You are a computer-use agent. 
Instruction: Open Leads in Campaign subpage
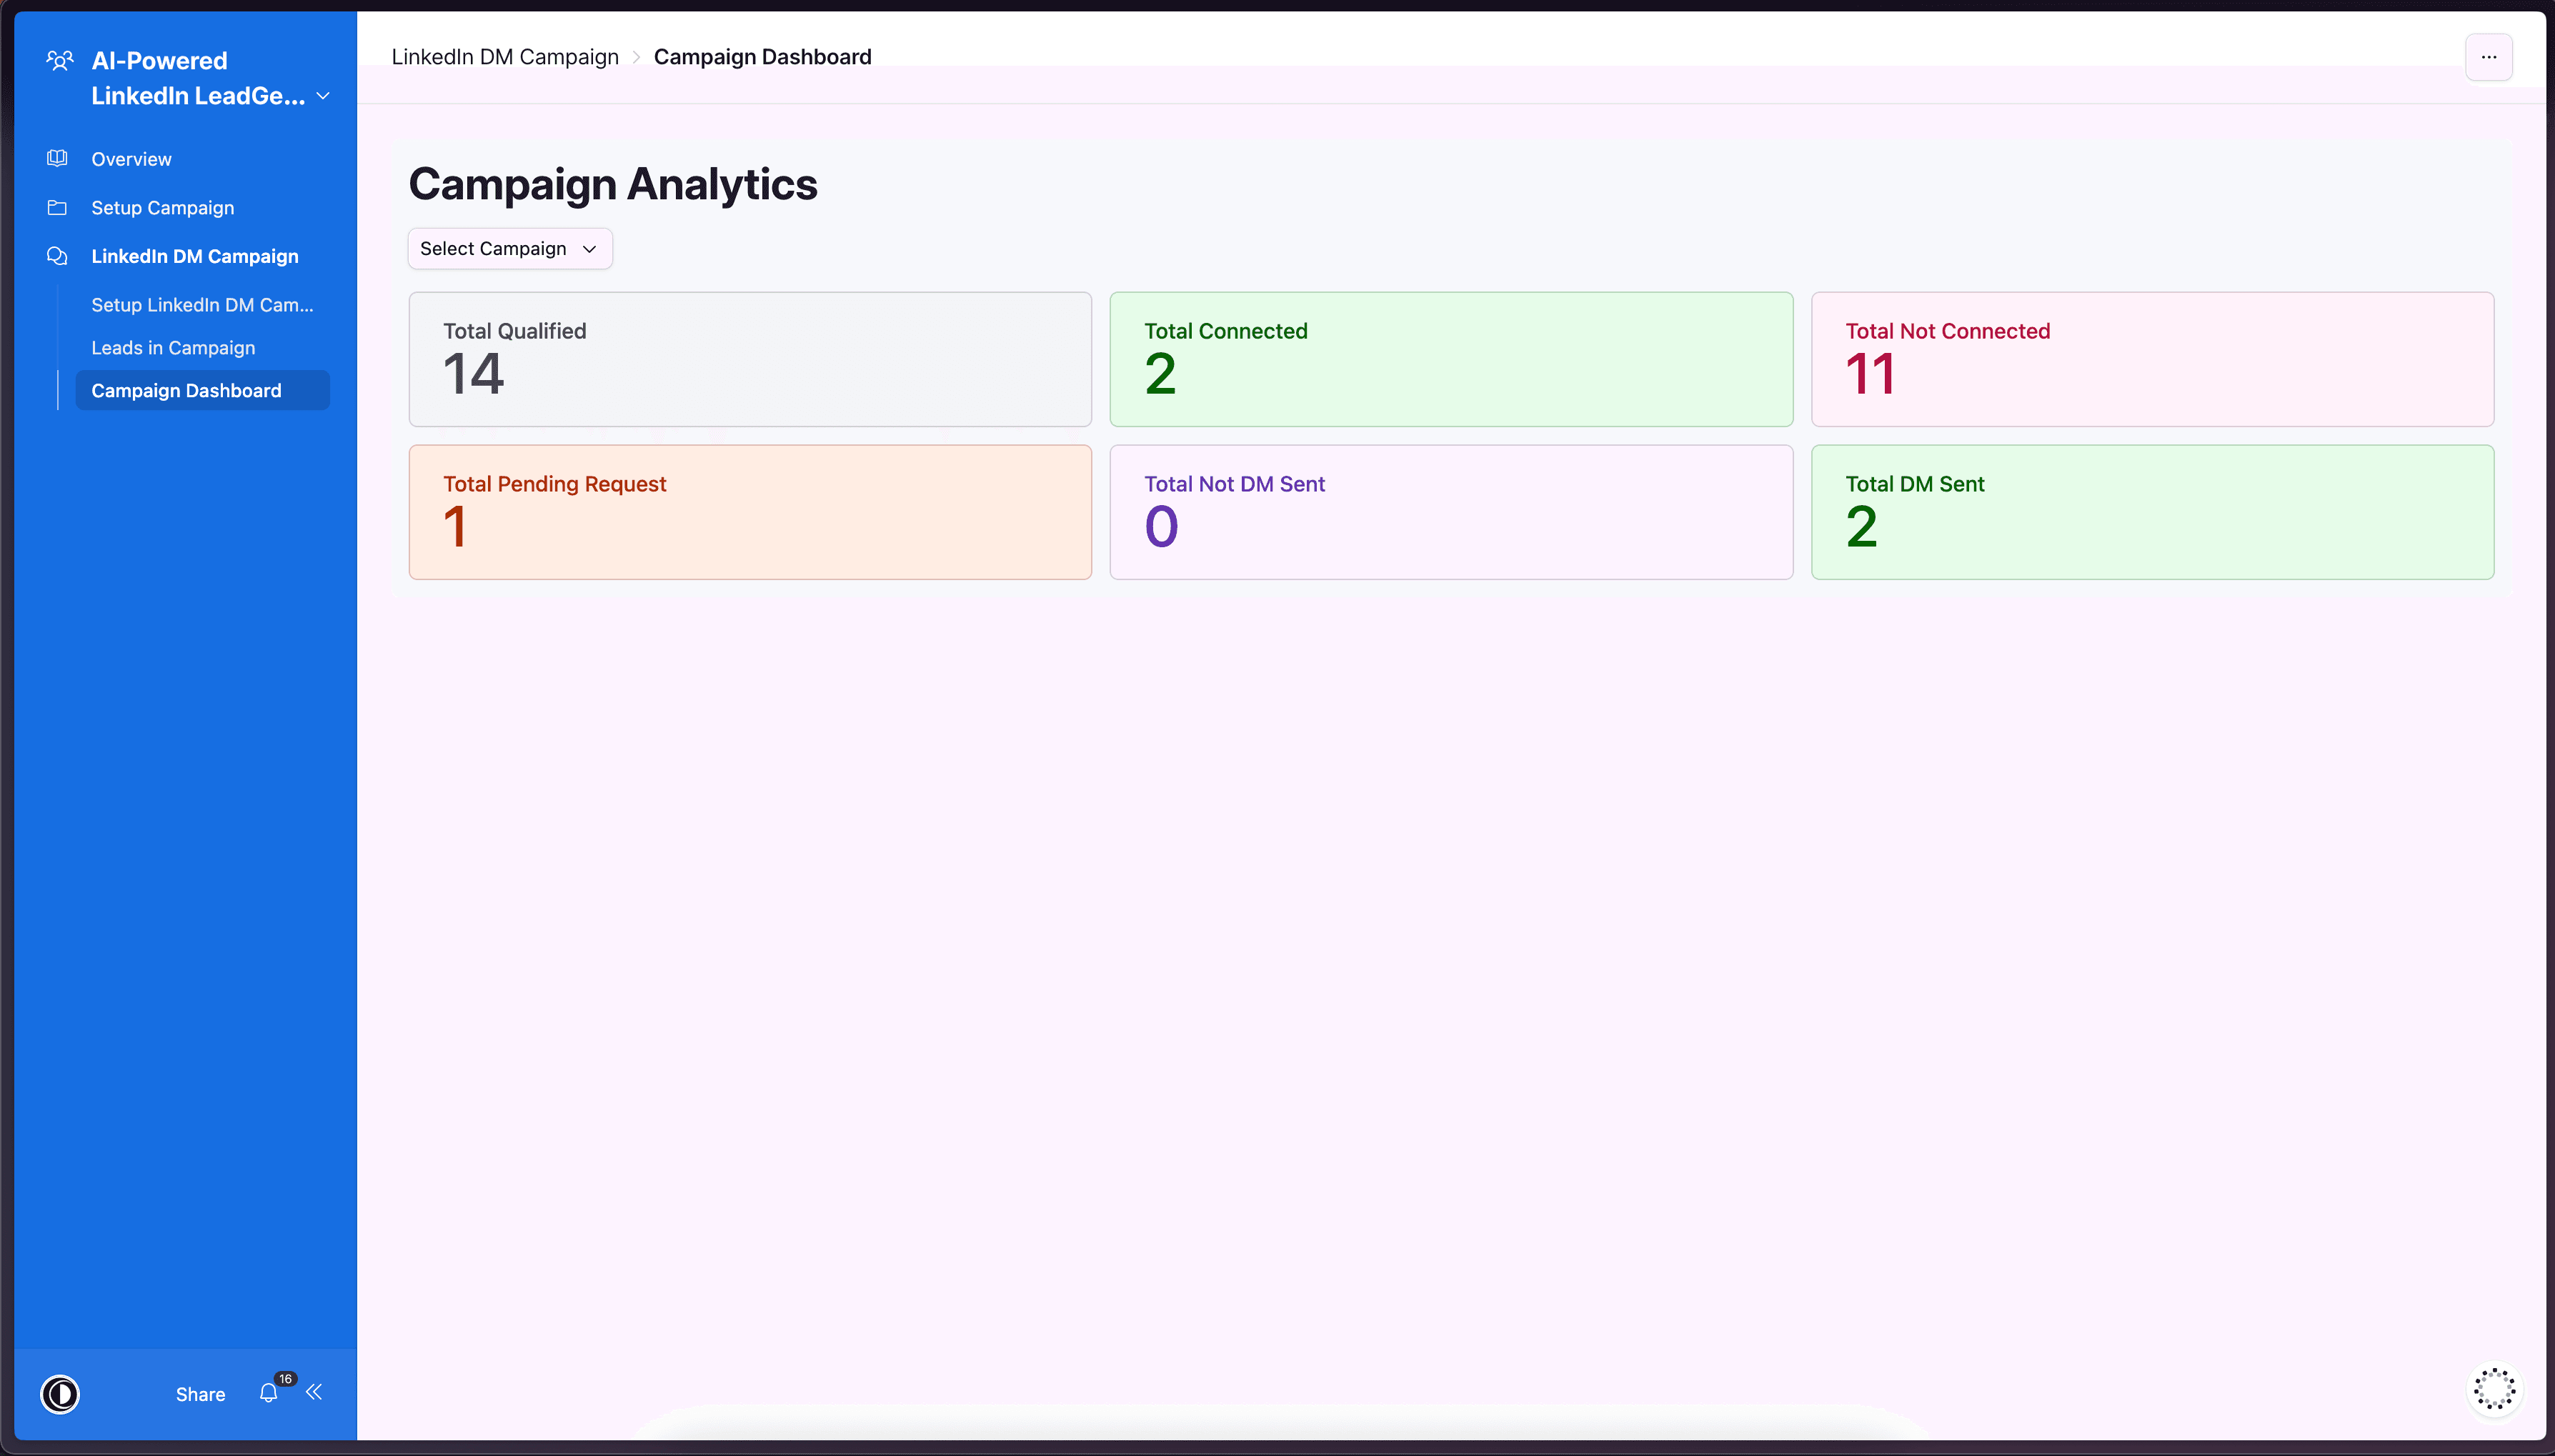pos(173,348)
